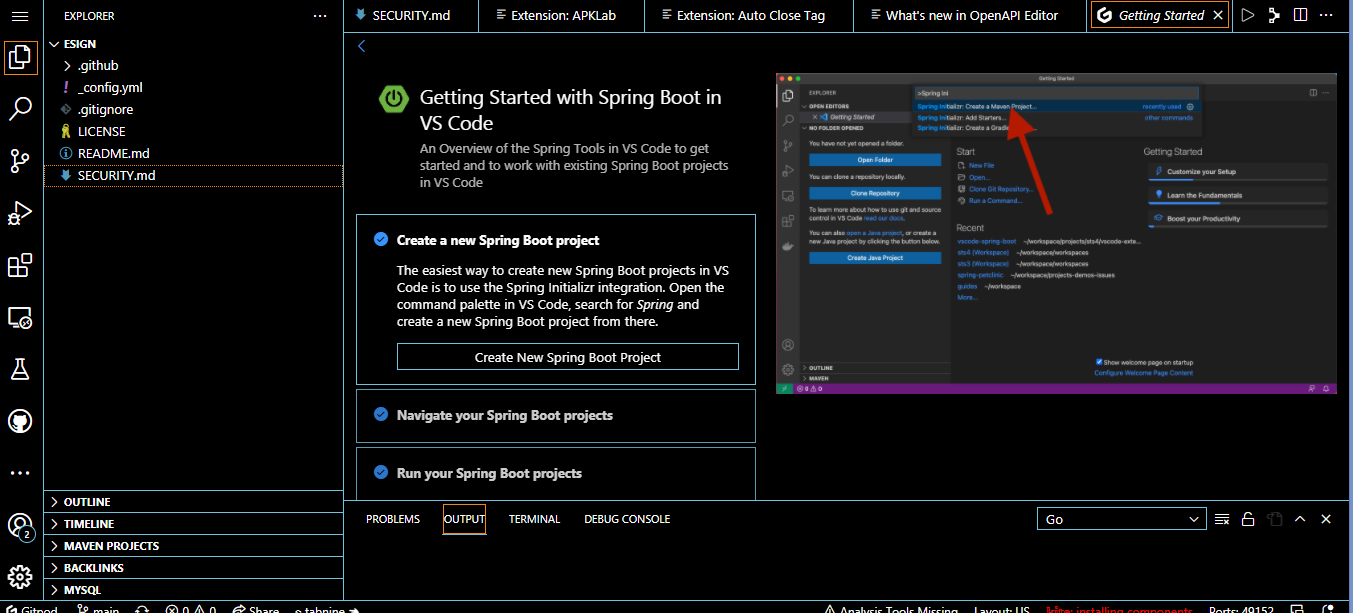Open the Run and Debug view
The image size is (1353, 613).
pyautogui.click(x=20, y=213)
